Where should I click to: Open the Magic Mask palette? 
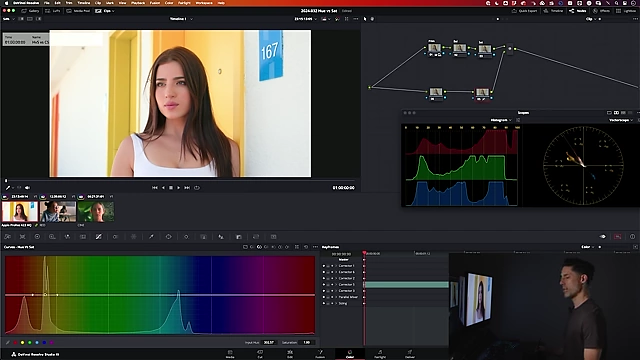coord(203,237)
